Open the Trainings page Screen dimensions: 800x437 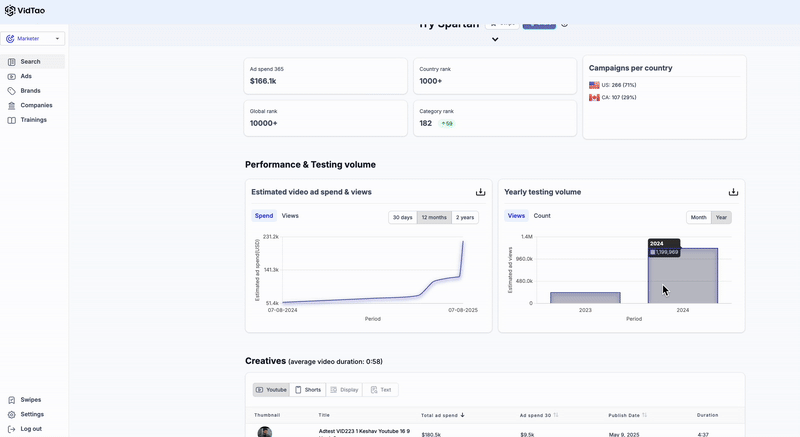pos(33,120)
